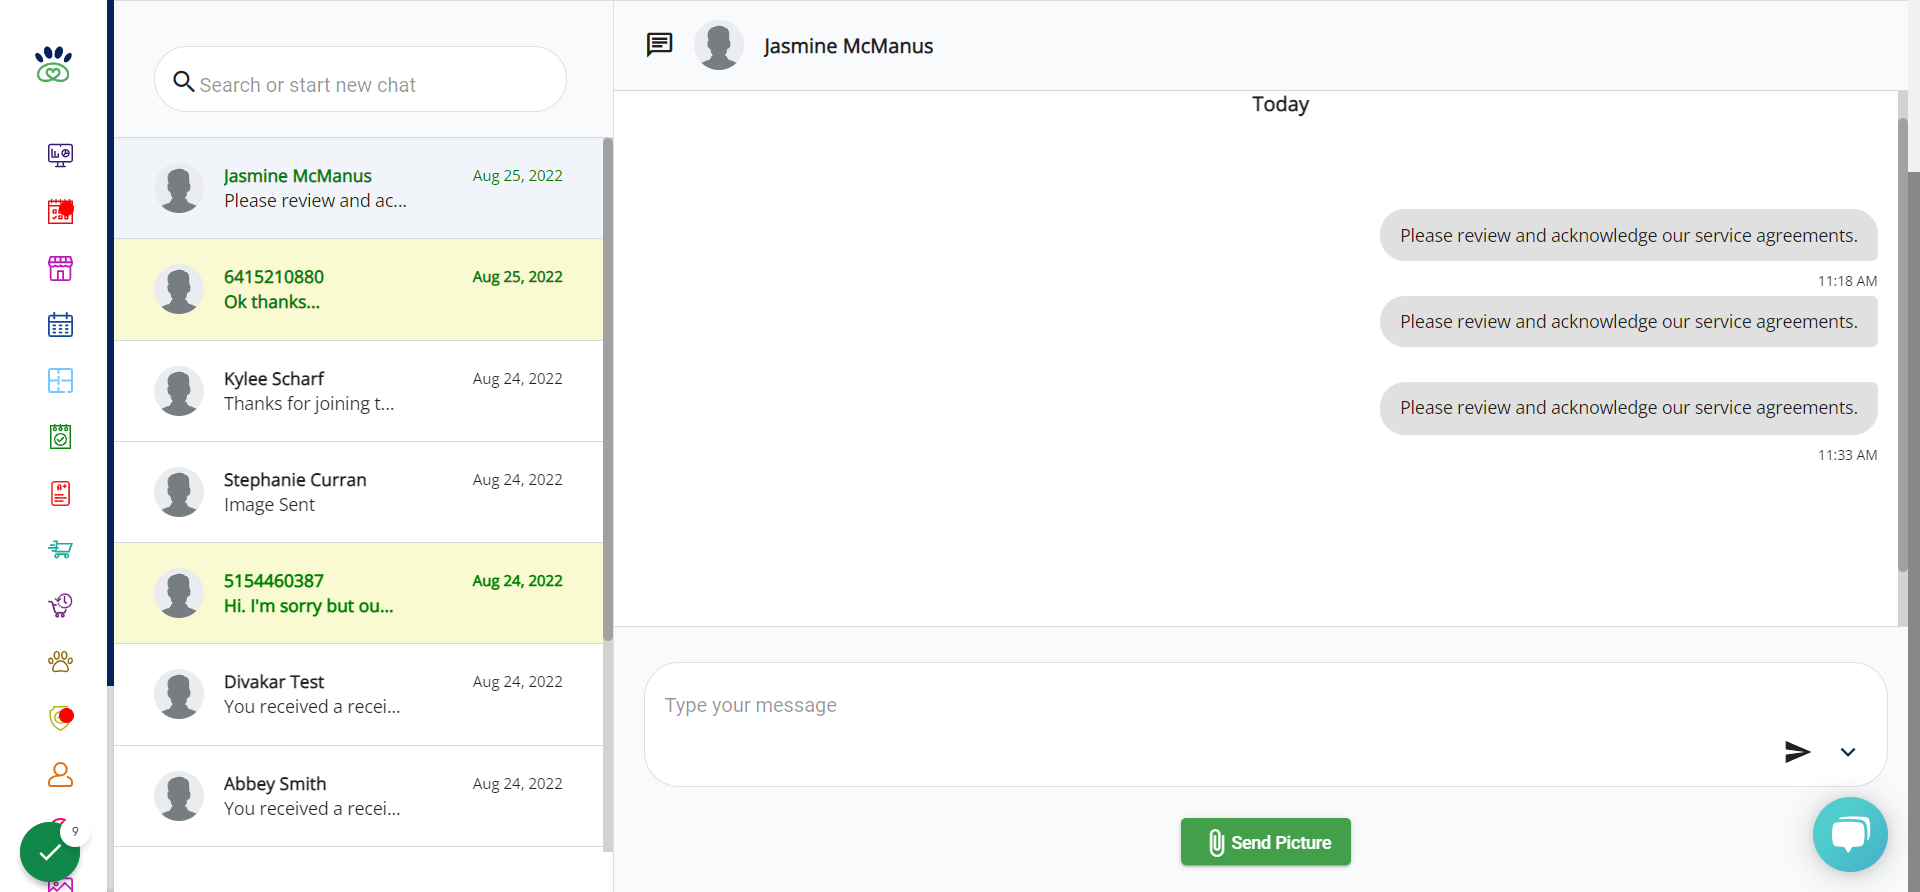Click the Jasmine McManus name in header
The image size is (1920, 892).
[848, 46]
